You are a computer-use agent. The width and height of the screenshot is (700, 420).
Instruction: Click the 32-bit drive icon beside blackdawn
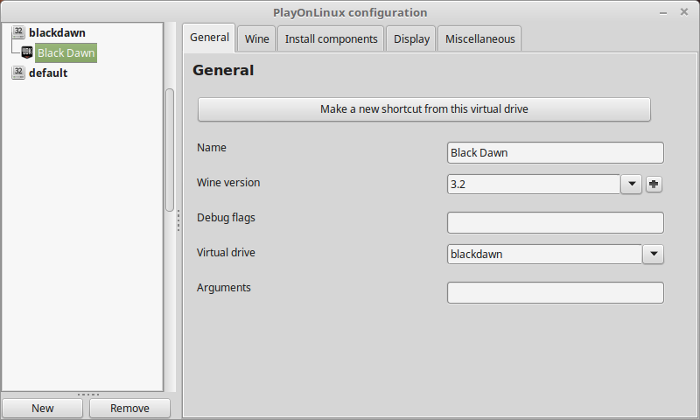point(18,32)
